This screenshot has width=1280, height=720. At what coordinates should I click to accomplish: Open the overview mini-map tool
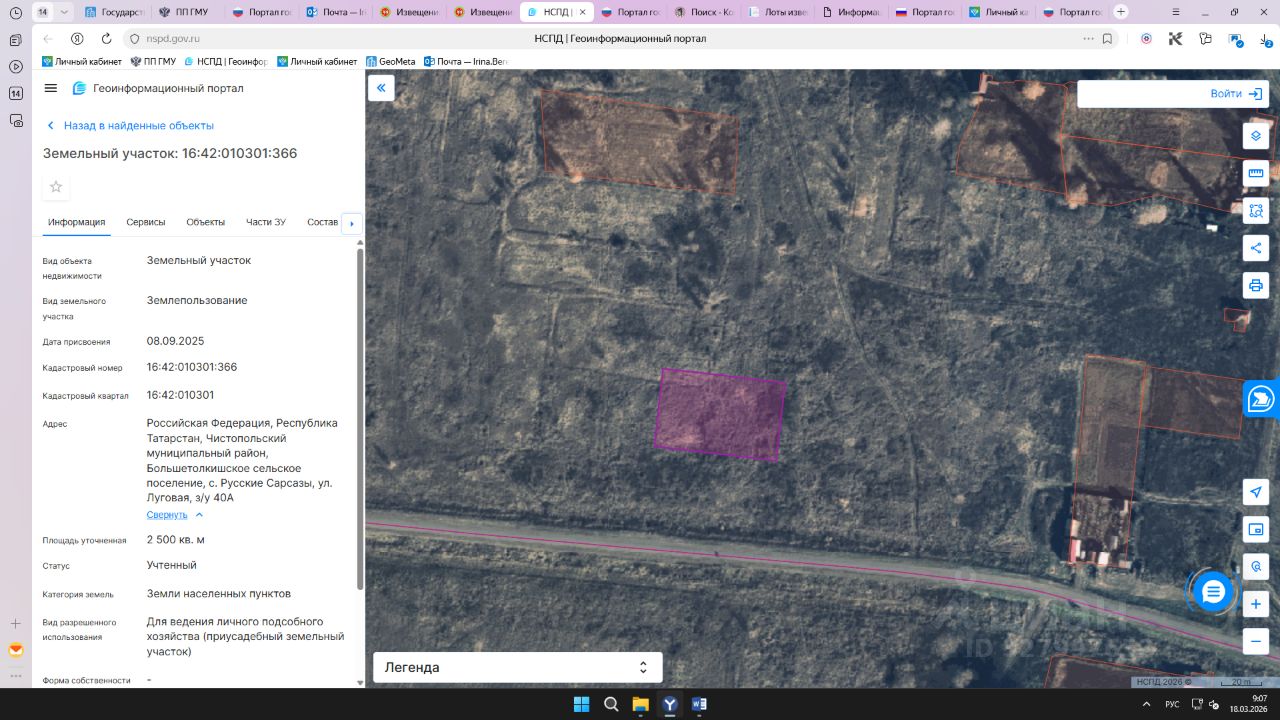click(1256, 529)
